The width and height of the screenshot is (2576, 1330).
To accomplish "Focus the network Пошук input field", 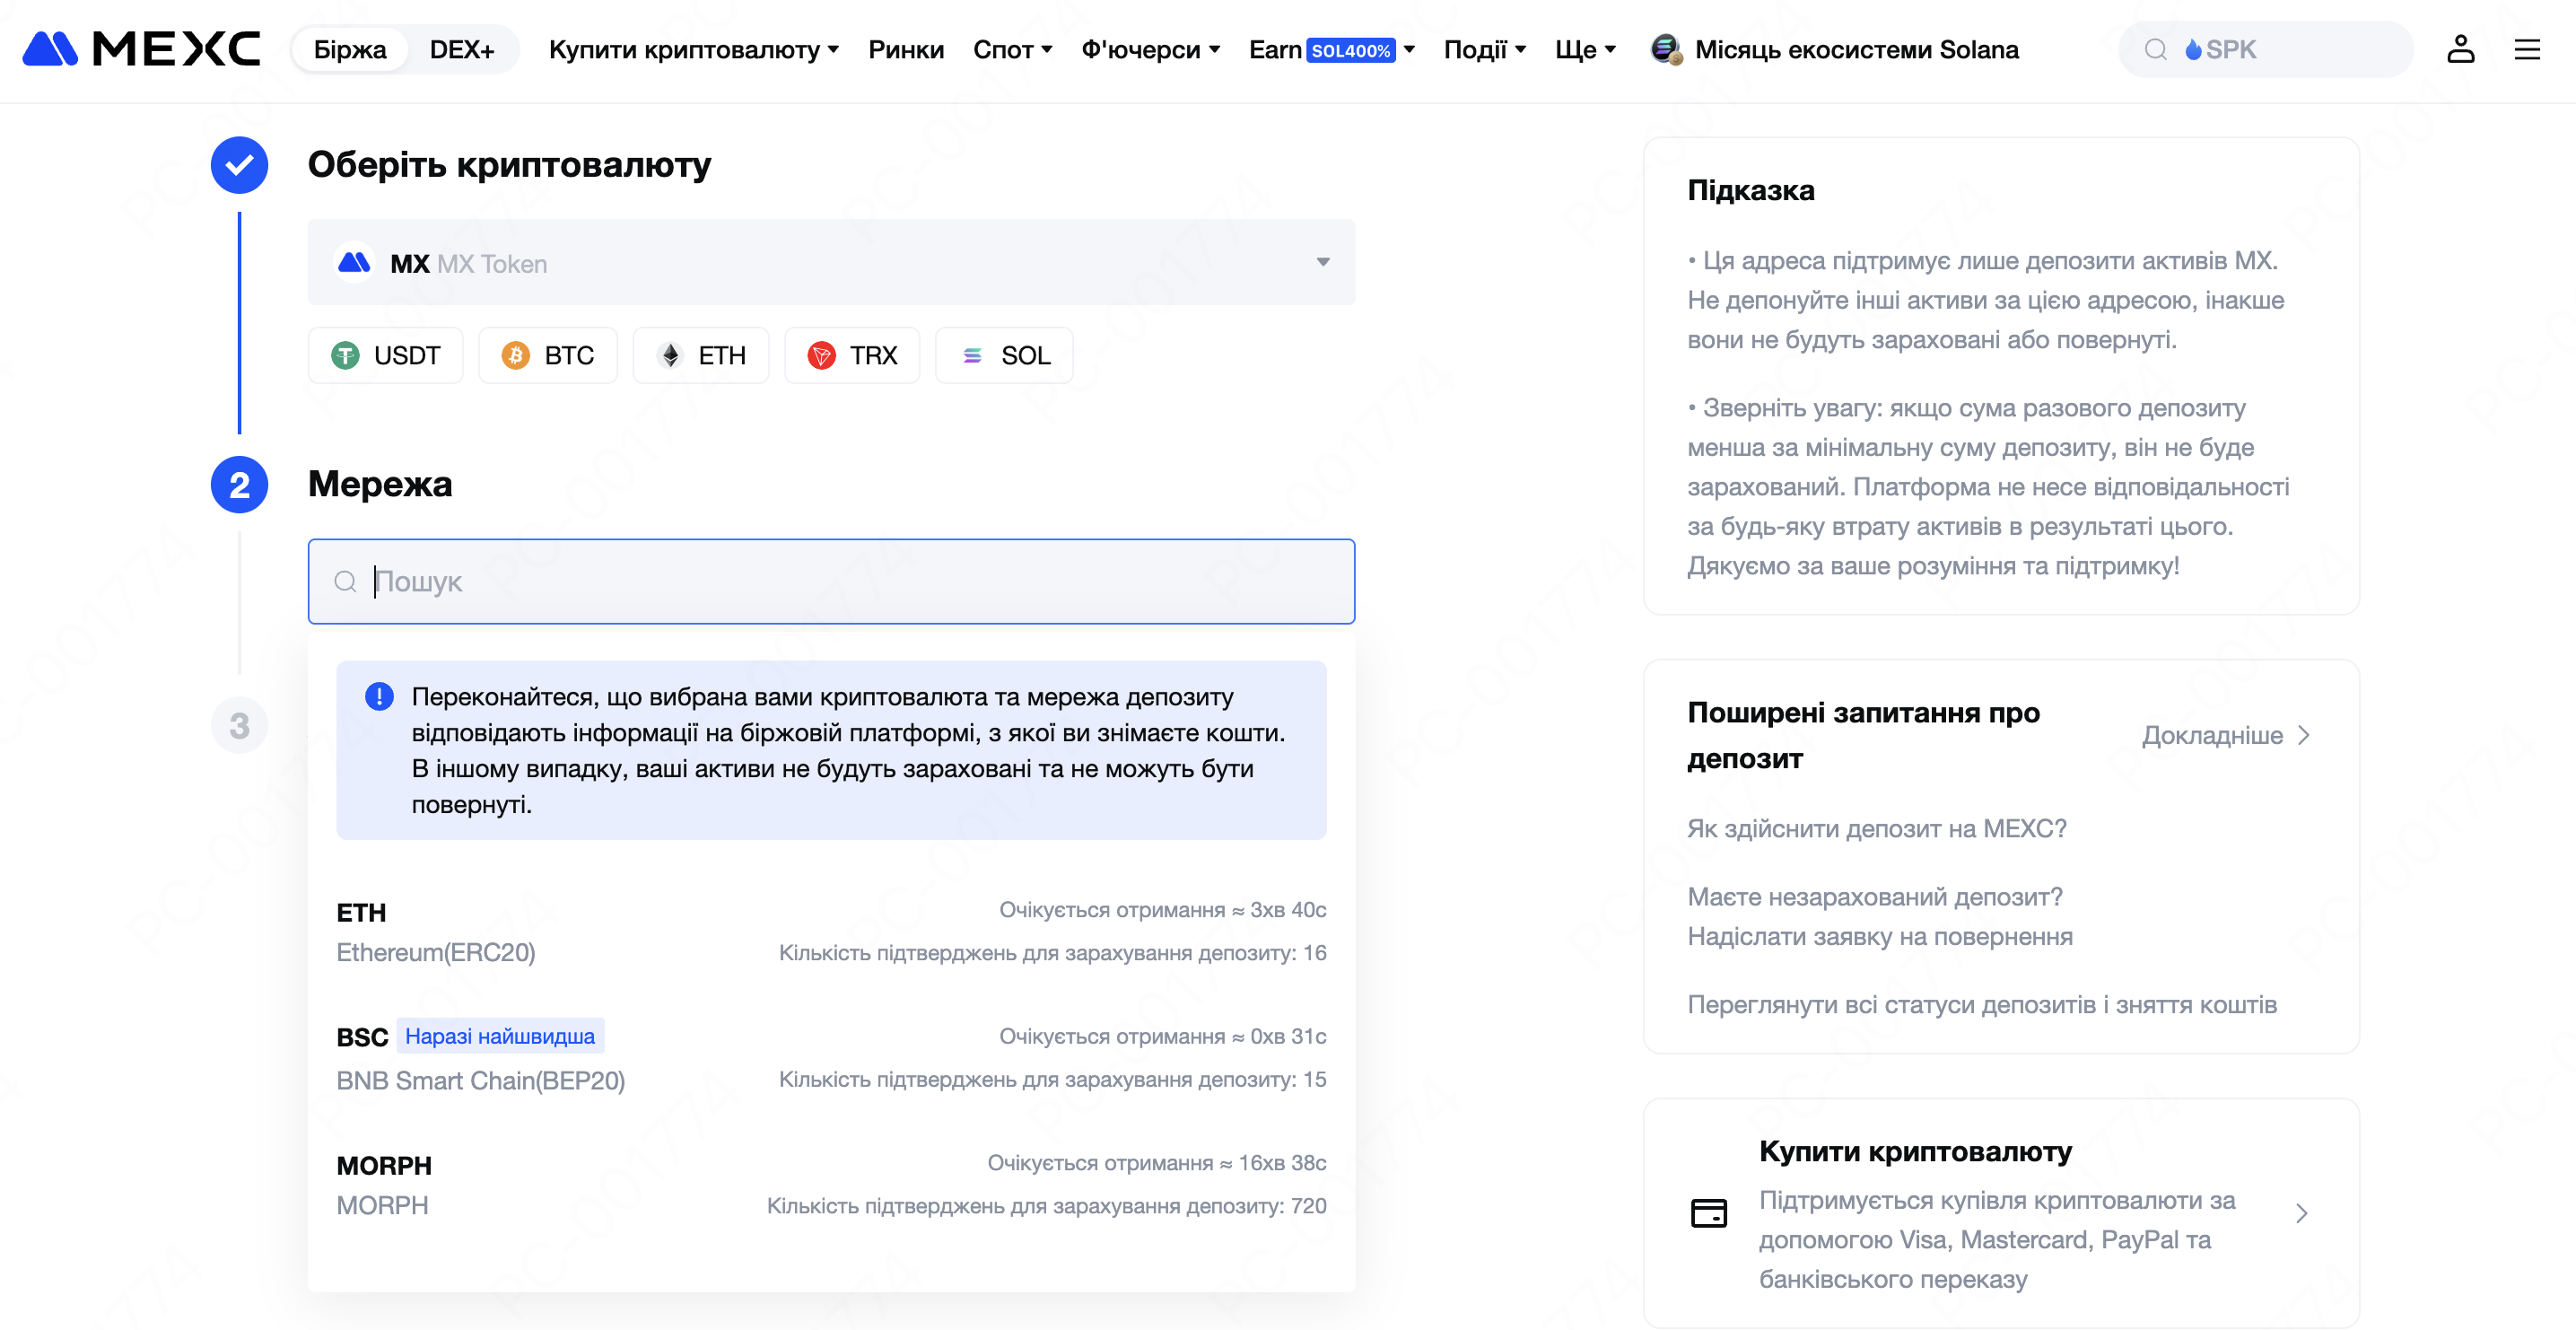I will point(831,581).
